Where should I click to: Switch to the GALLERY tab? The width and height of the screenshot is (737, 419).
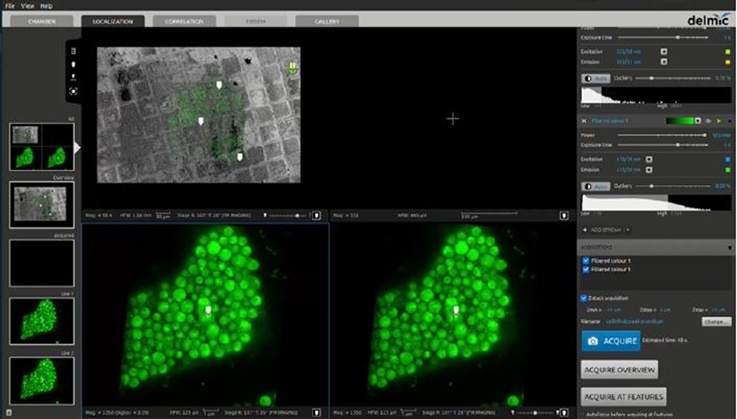pos(327,22)
